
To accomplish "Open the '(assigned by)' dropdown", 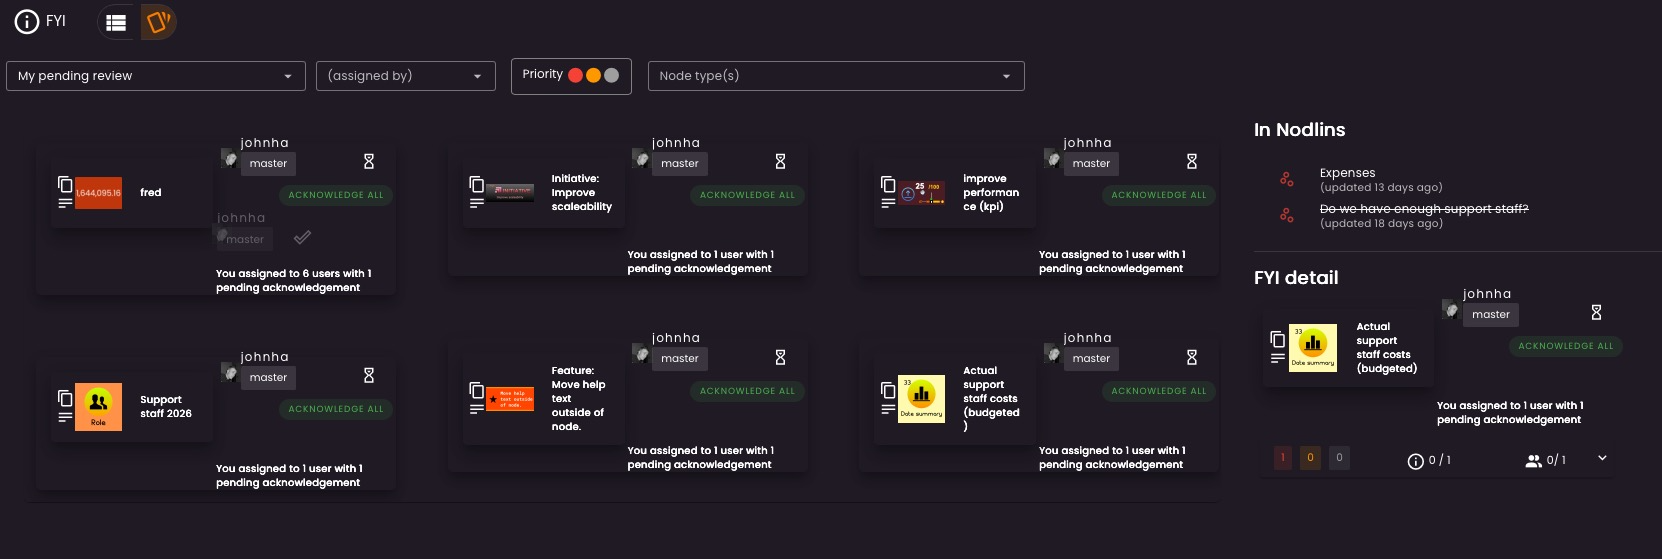I will (x=405, y=76).
